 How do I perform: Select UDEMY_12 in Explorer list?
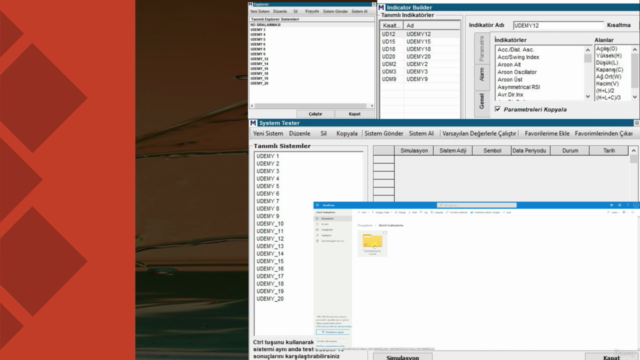[x=259, y=59]
